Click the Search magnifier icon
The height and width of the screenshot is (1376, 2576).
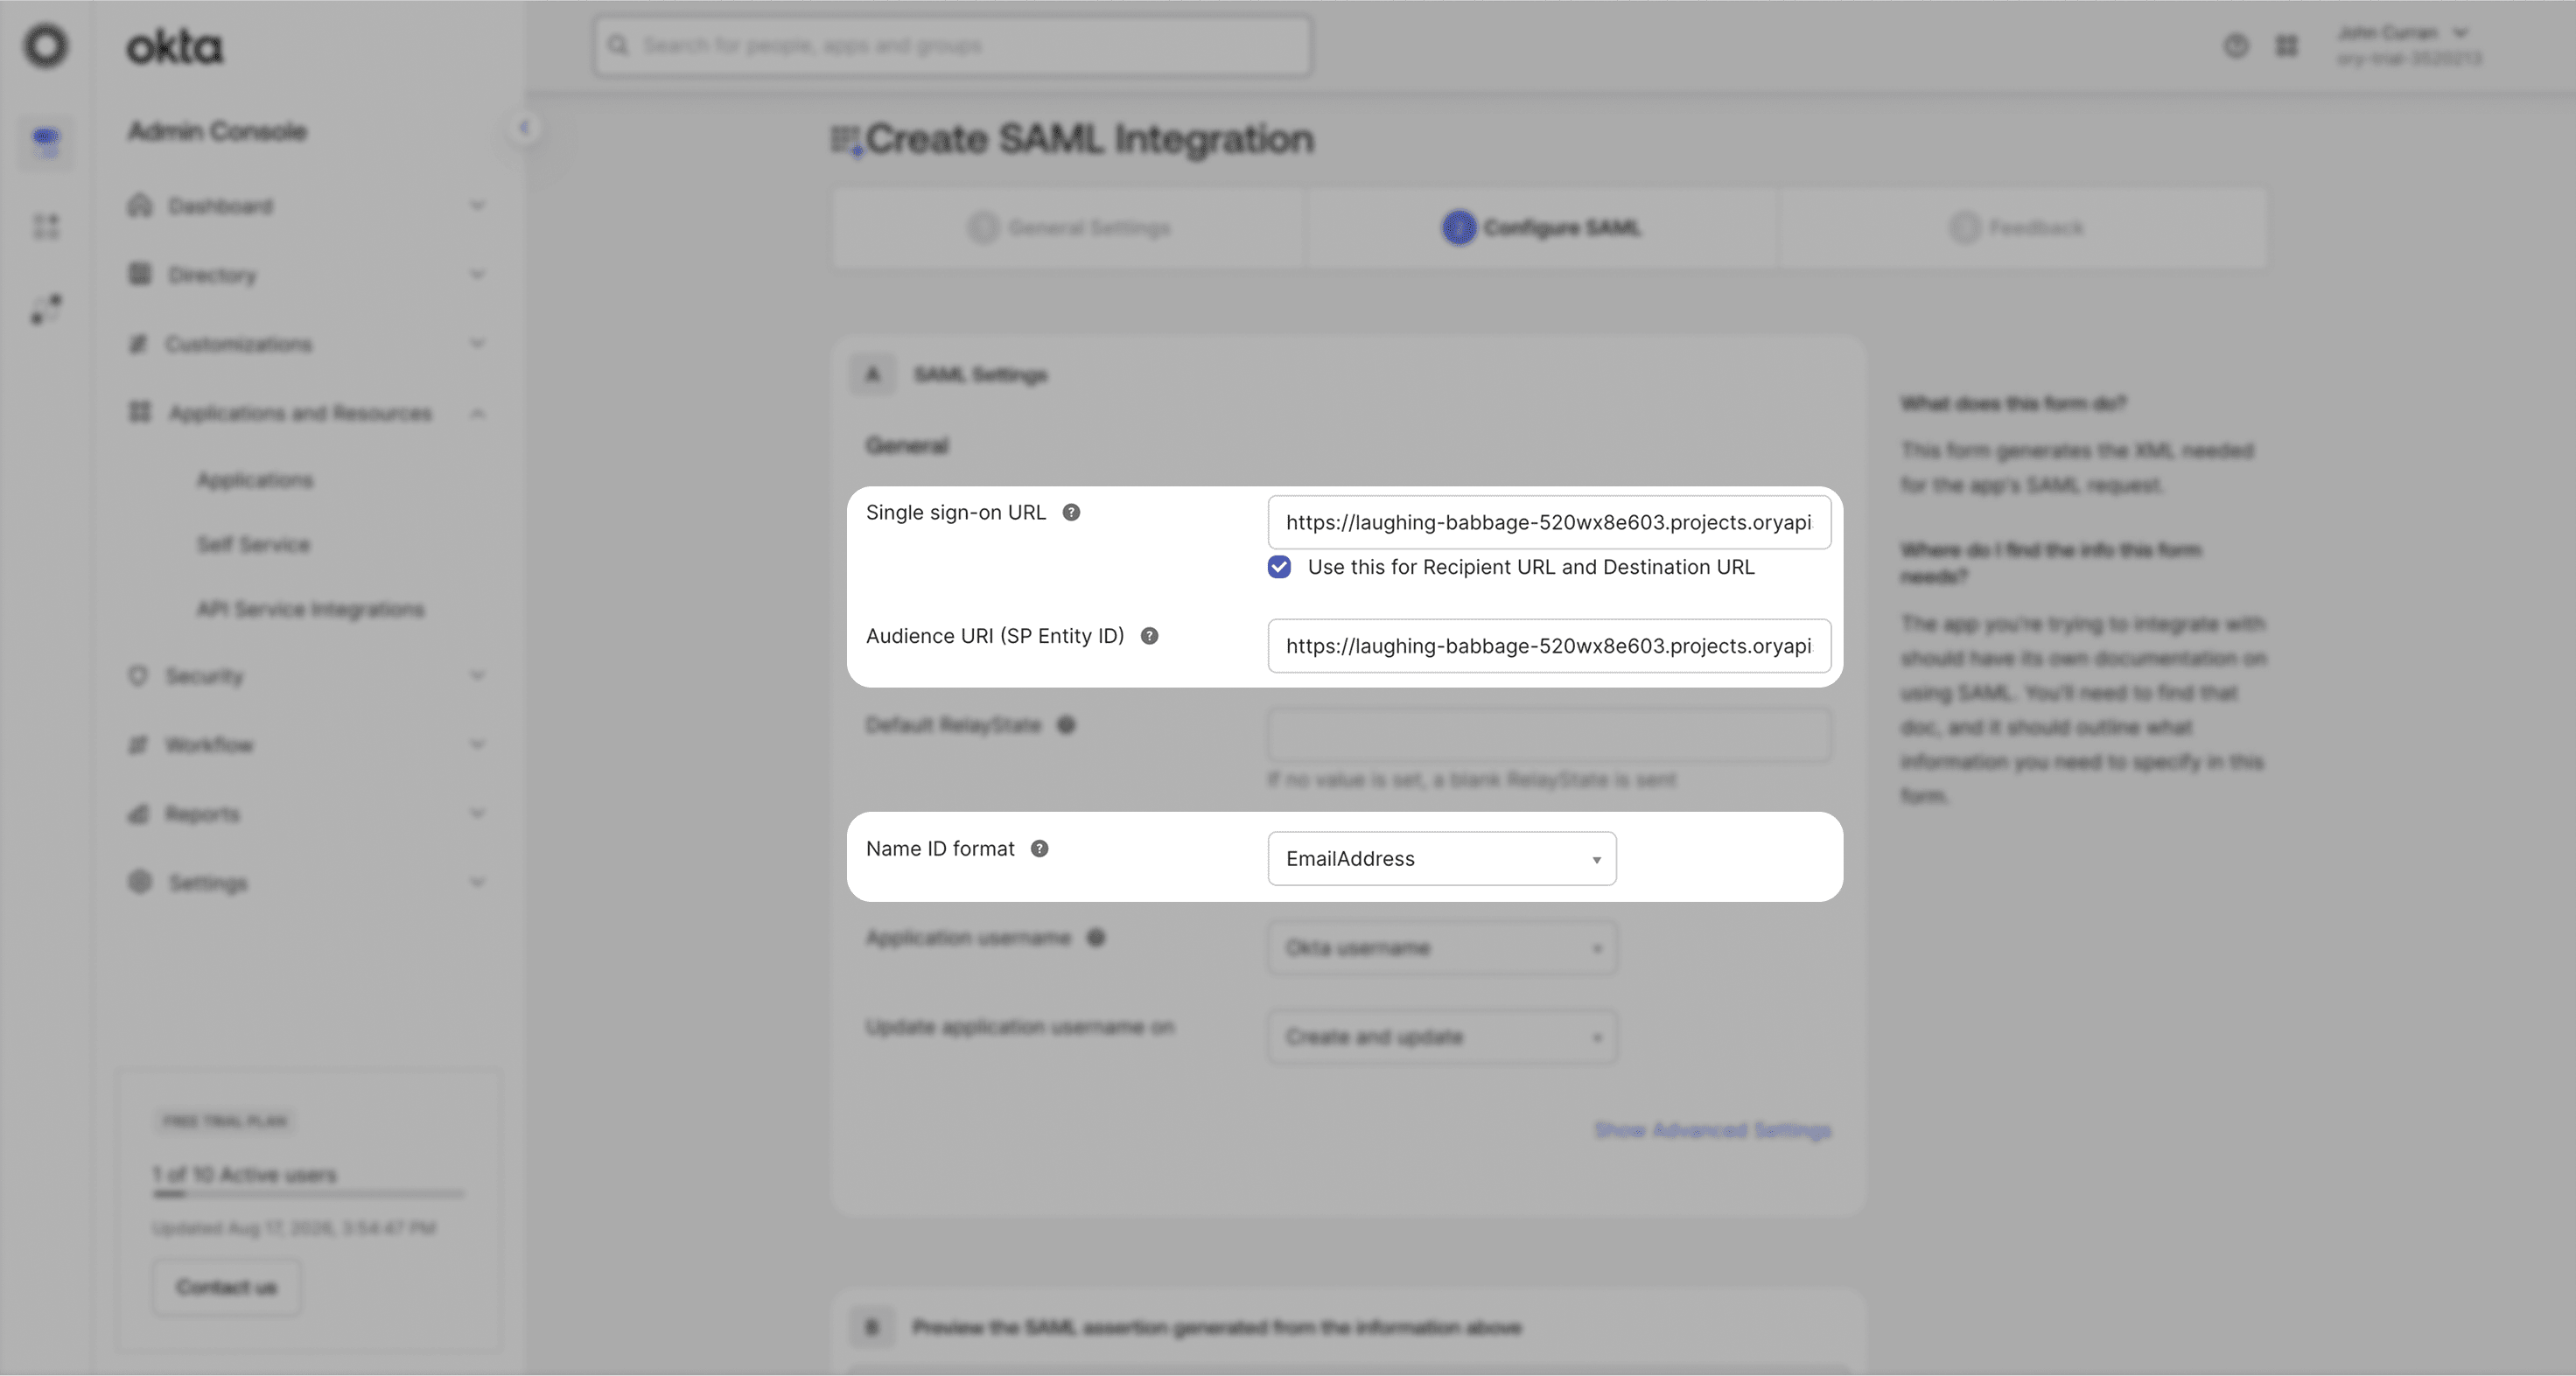coord(619,46)
